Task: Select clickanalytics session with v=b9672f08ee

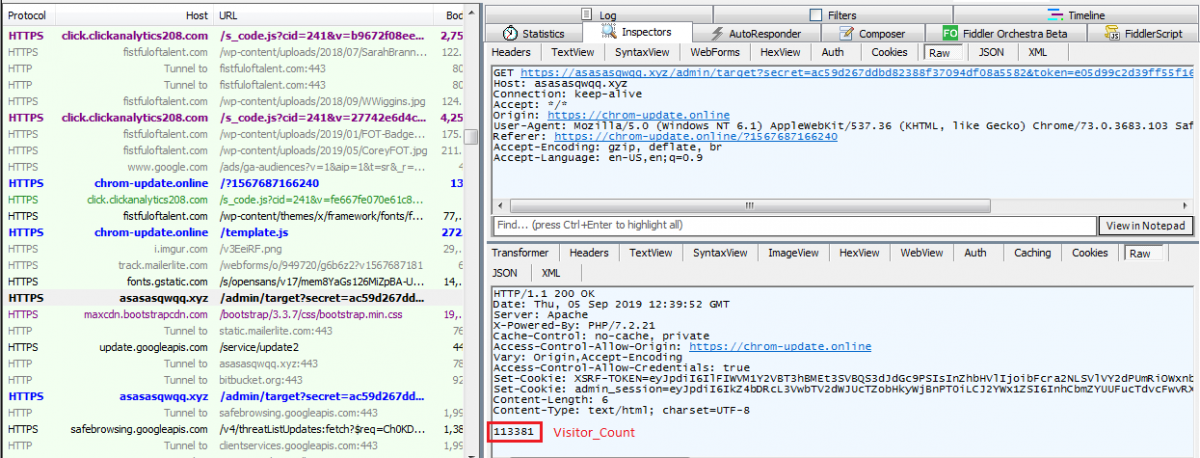Action: coord(232,36)
